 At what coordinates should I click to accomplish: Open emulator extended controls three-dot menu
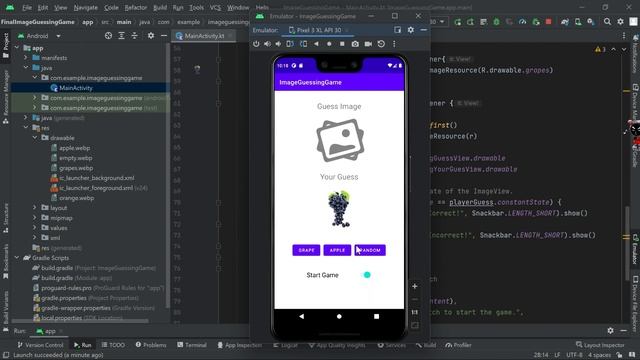pyautogui.click(x=394, y=44)
